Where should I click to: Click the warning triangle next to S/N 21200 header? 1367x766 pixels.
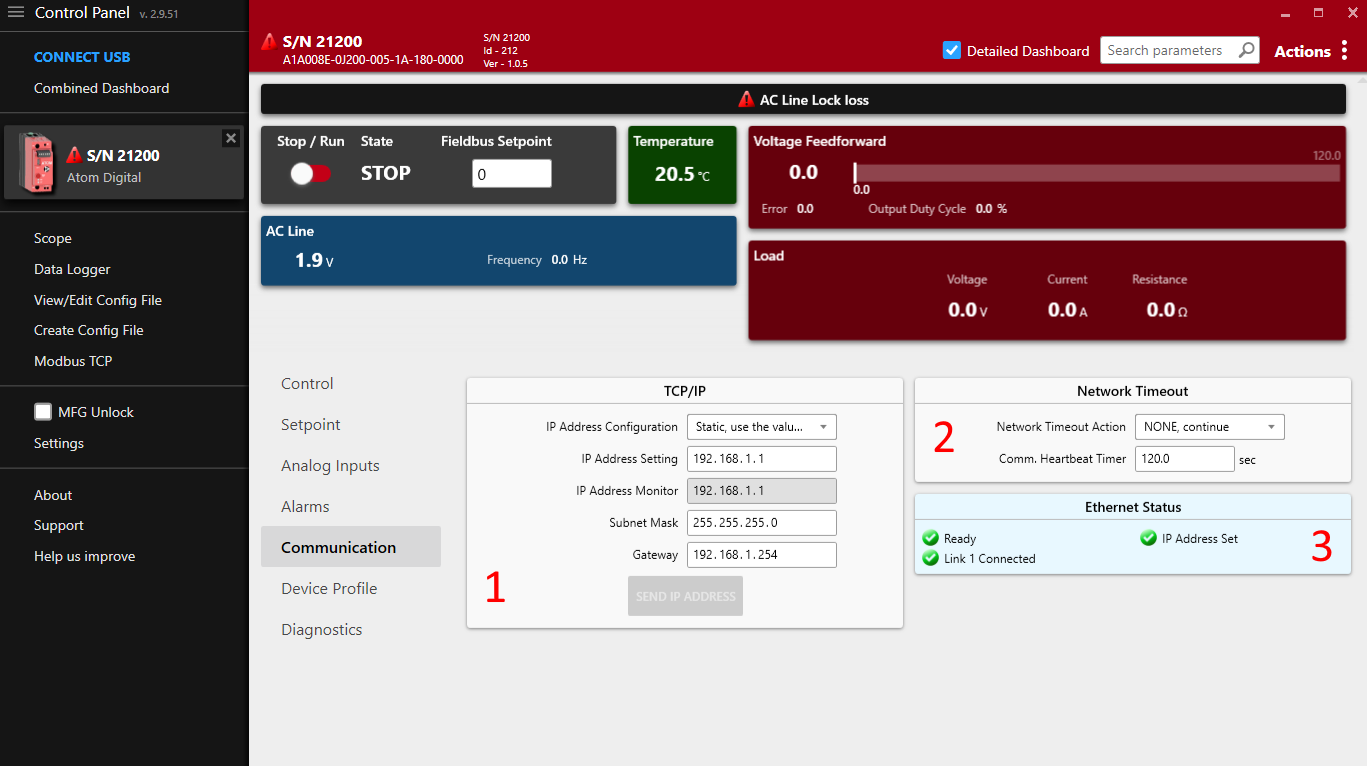click(269, 41)
